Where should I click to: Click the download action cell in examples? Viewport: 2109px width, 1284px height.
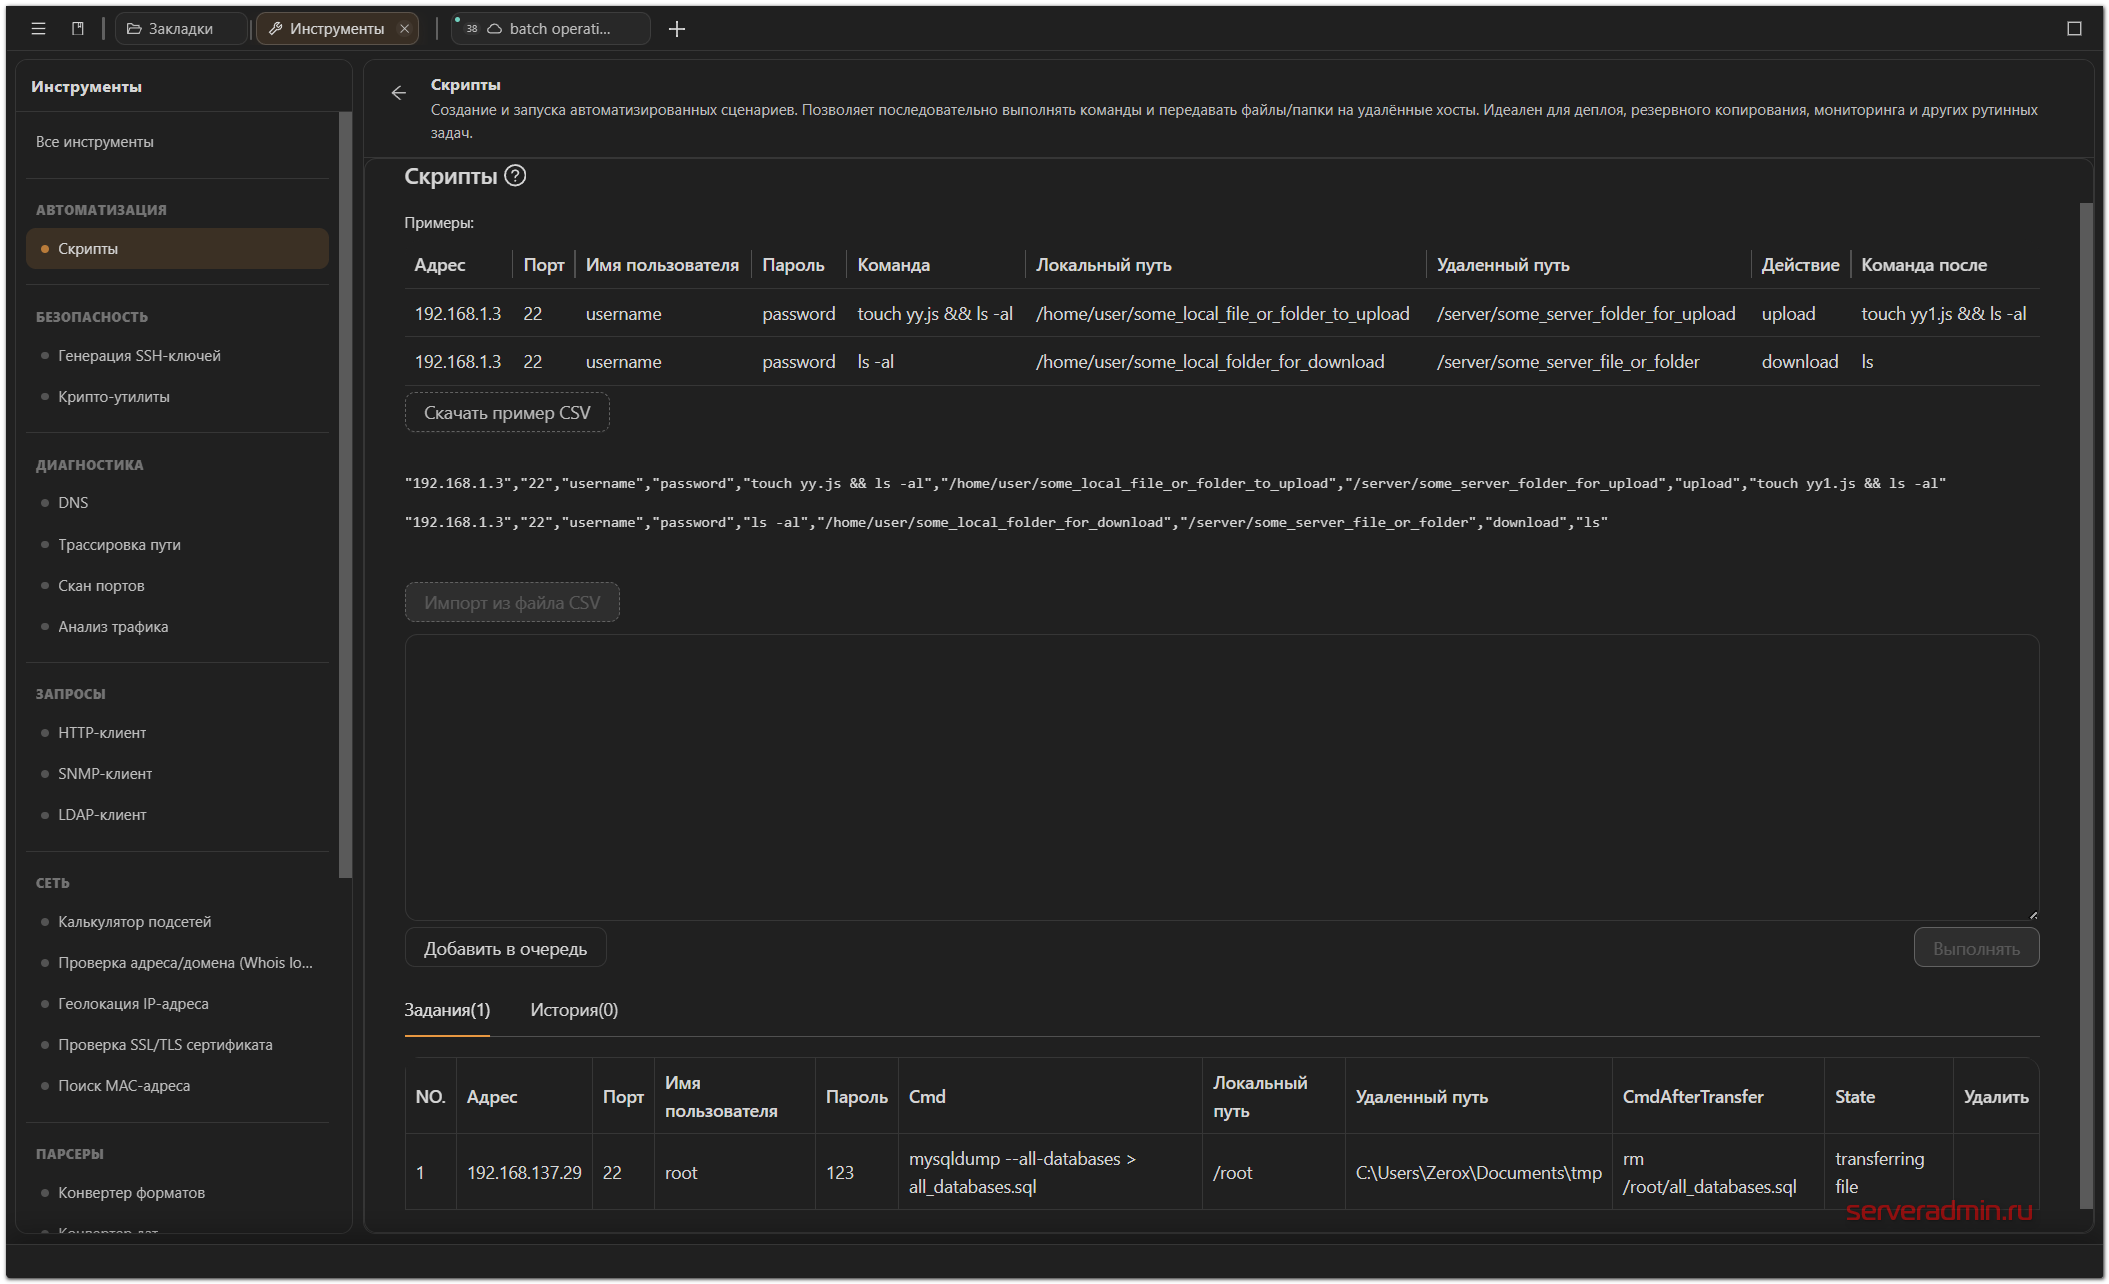click(1800, 362)
